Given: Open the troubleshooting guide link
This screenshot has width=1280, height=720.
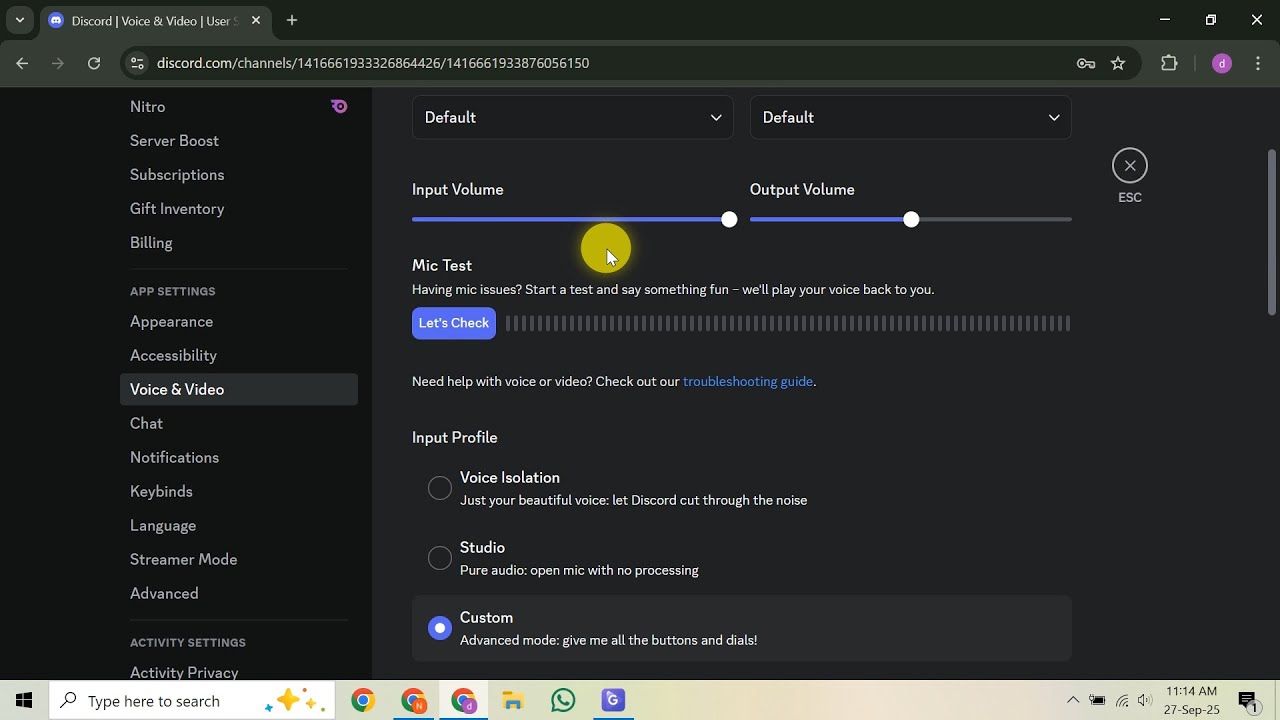Looking at the screenshot, I should click(x=748, y=381).
